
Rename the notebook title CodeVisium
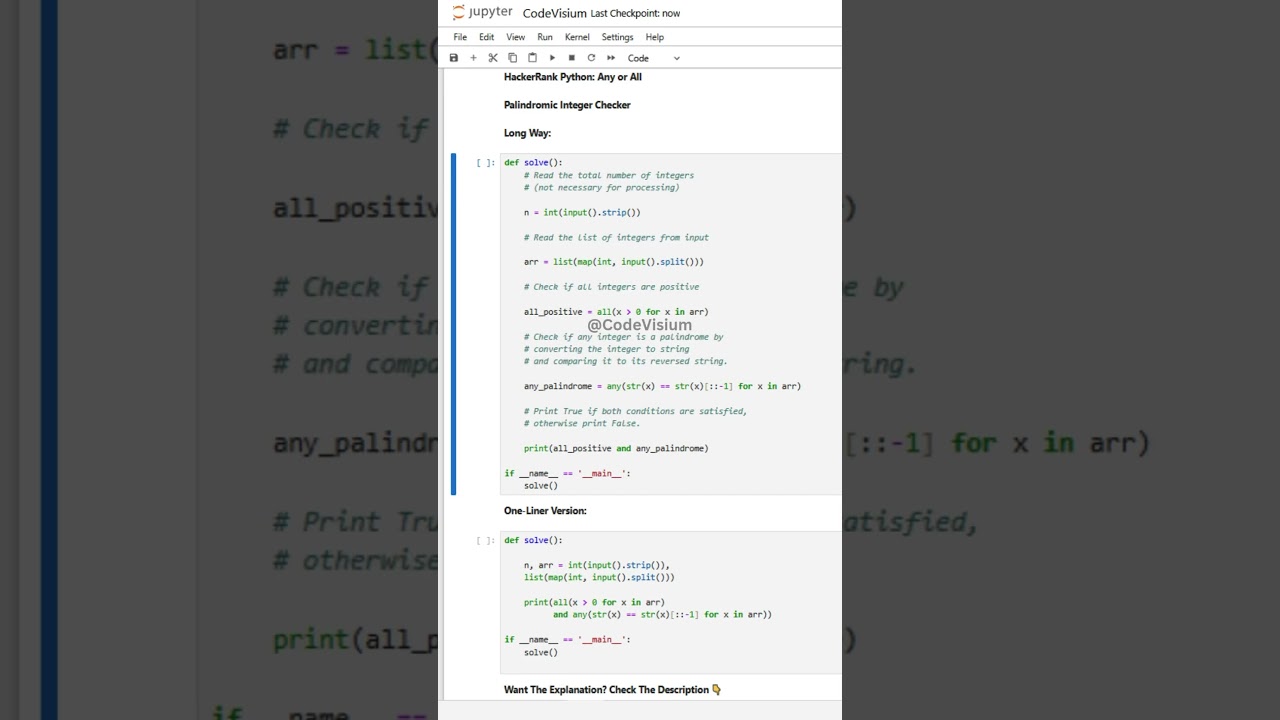click(554, 13)
